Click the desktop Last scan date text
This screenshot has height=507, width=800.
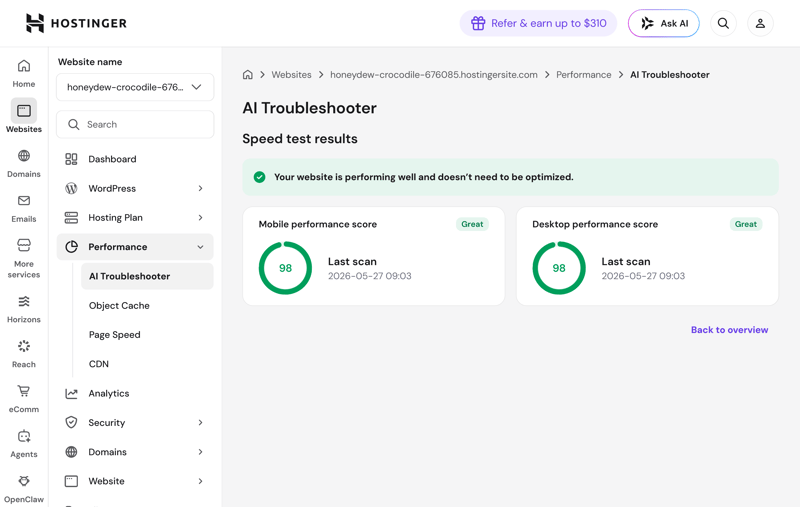(x=643, y=276)
